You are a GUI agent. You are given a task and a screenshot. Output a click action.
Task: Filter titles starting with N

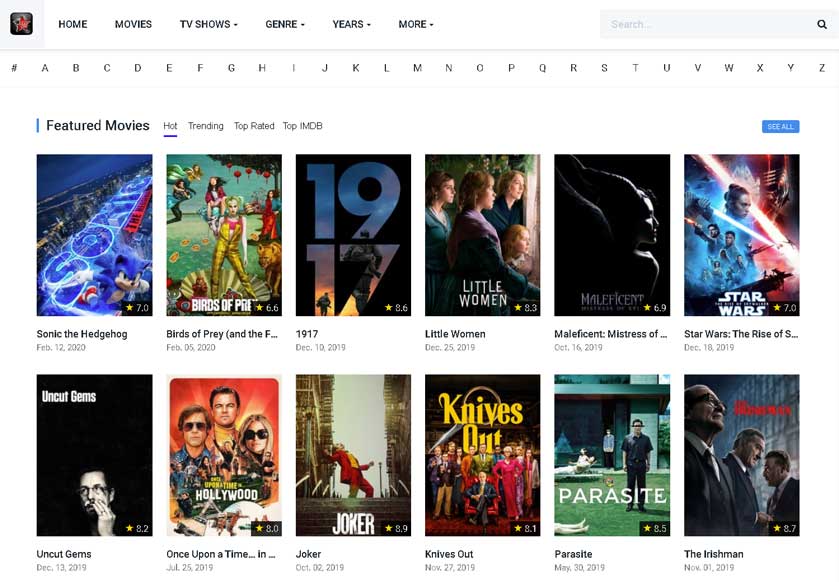pos(449,68)
